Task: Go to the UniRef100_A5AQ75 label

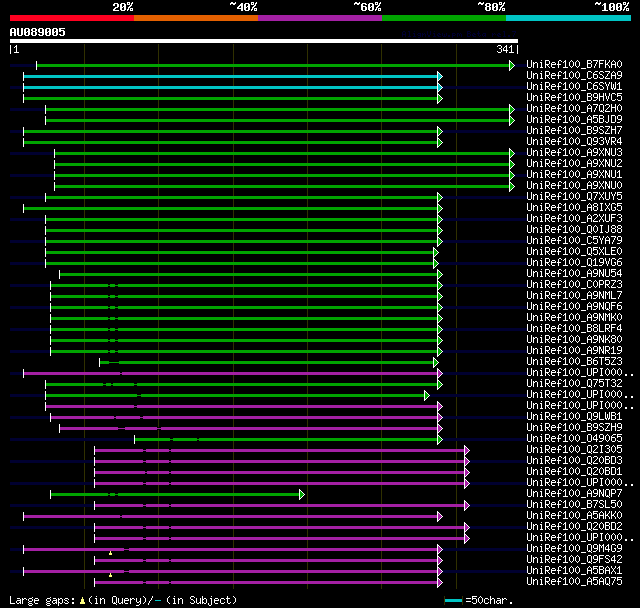Action: point(574,582)
